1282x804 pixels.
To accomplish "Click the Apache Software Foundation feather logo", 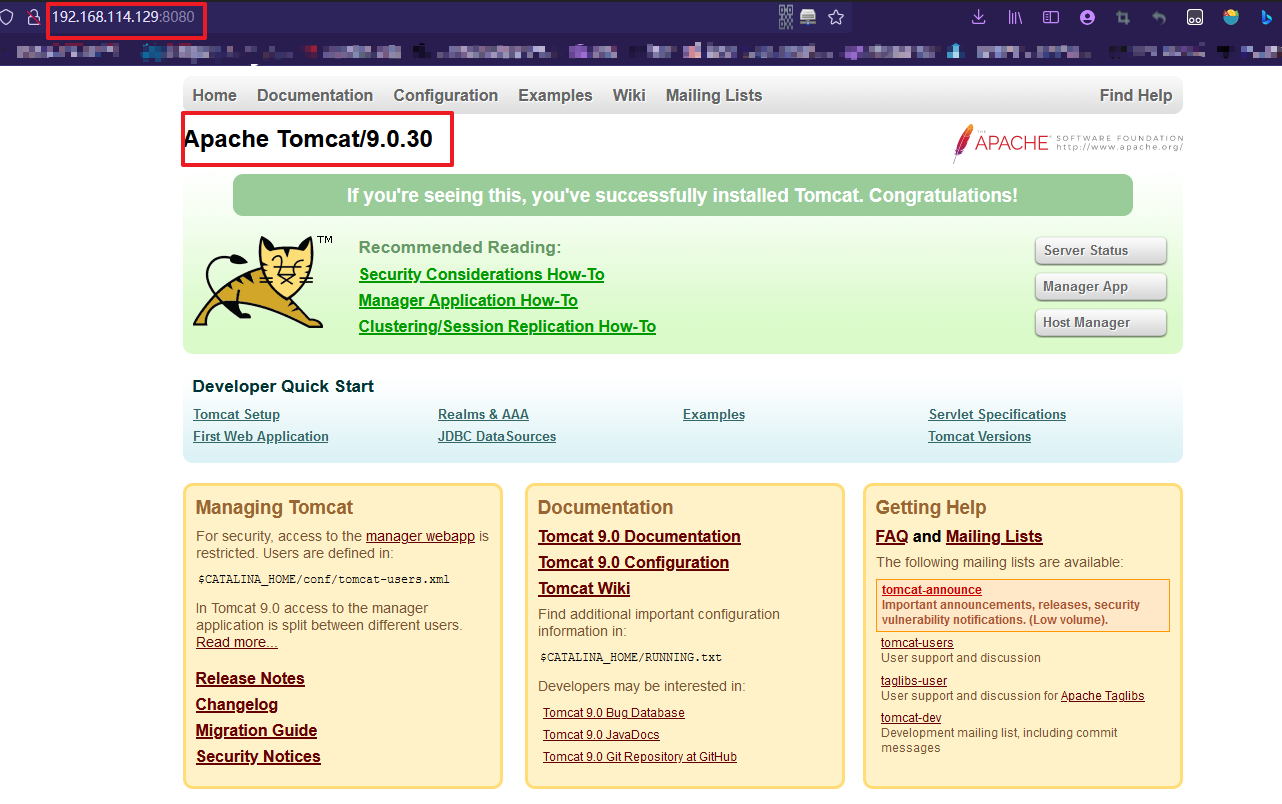I will 1067,142.
